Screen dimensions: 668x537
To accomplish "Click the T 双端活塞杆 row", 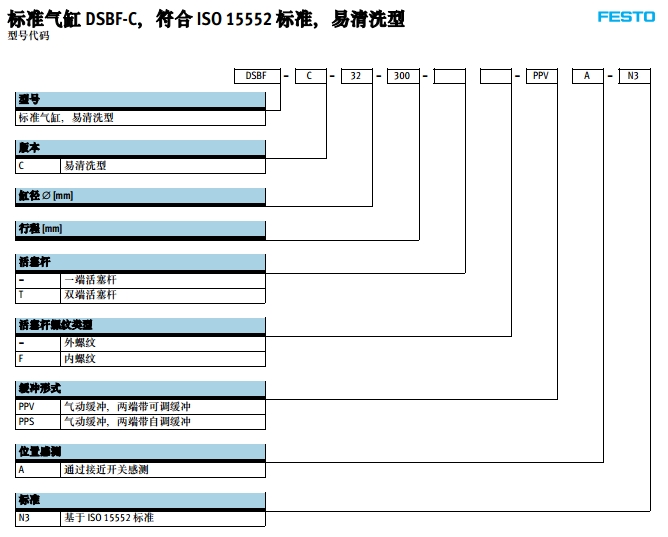I will click(141, 295).
